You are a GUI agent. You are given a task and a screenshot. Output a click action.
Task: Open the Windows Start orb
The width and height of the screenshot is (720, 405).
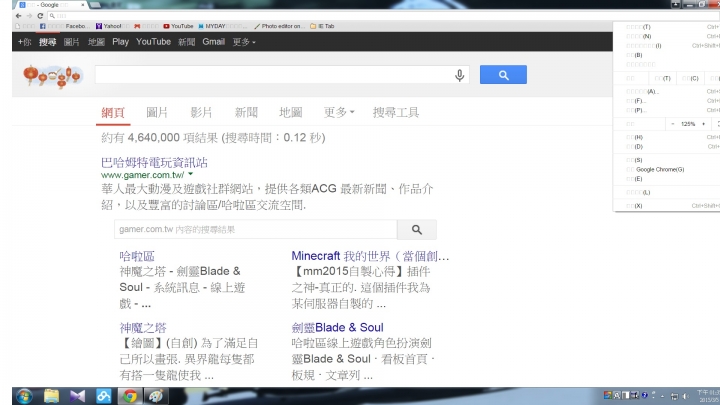click(24, 396)
